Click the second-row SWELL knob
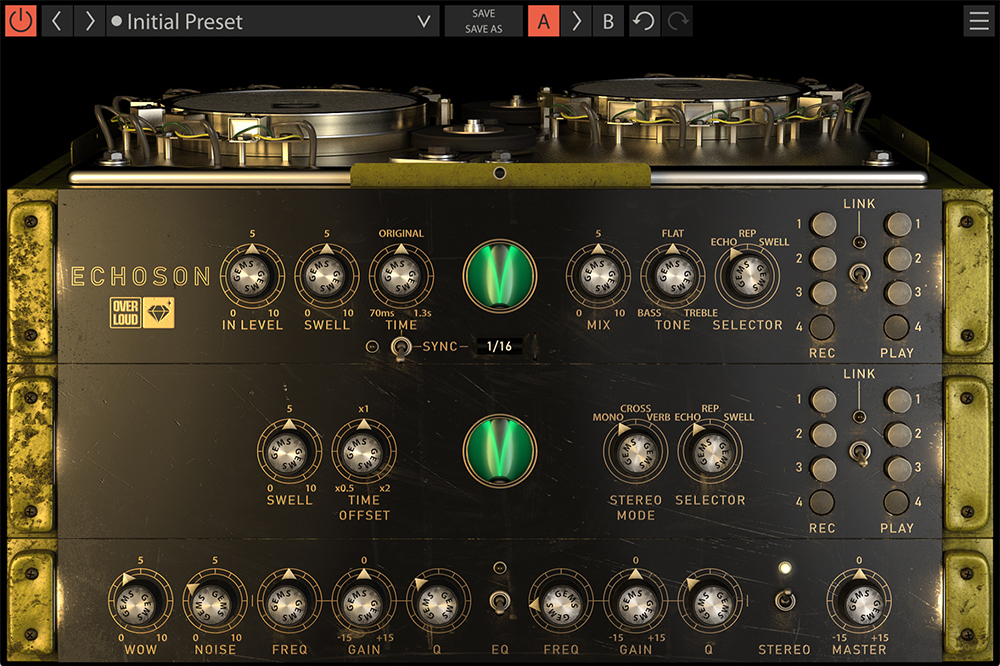 [x=290, y=452]
